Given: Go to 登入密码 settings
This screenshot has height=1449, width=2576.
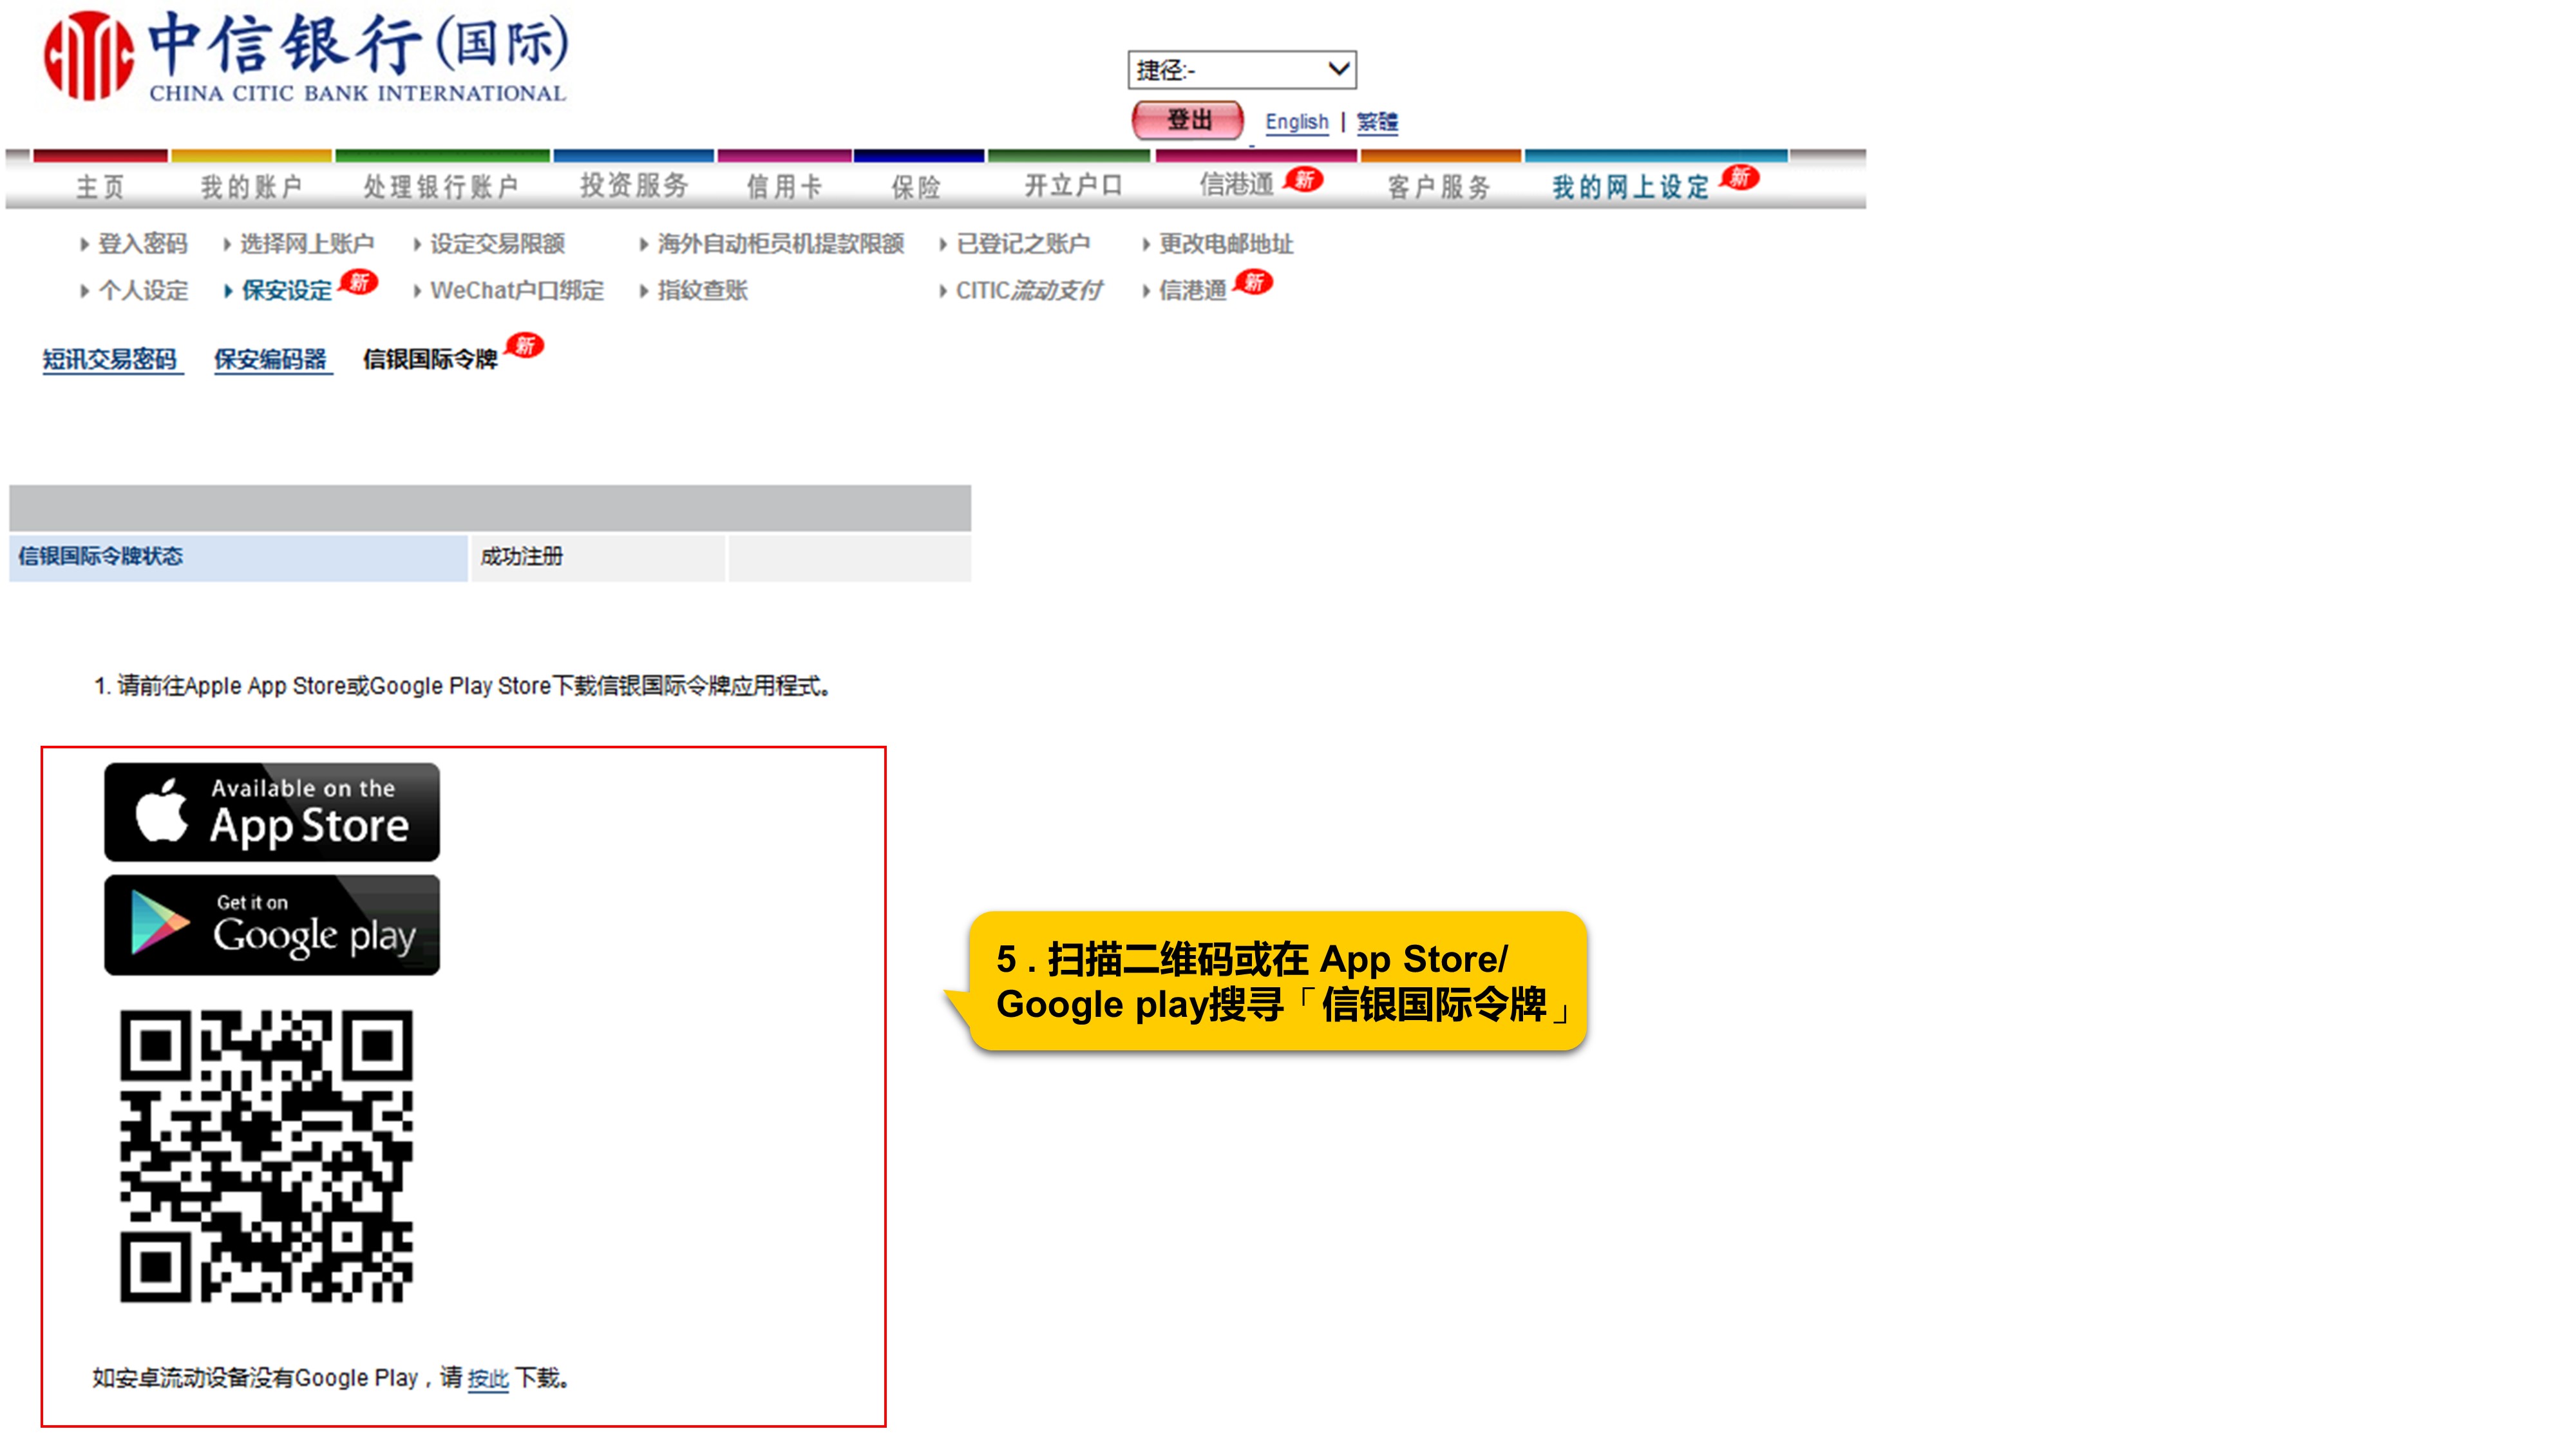Looking at the screenshot, I should (x=142, y=244).
